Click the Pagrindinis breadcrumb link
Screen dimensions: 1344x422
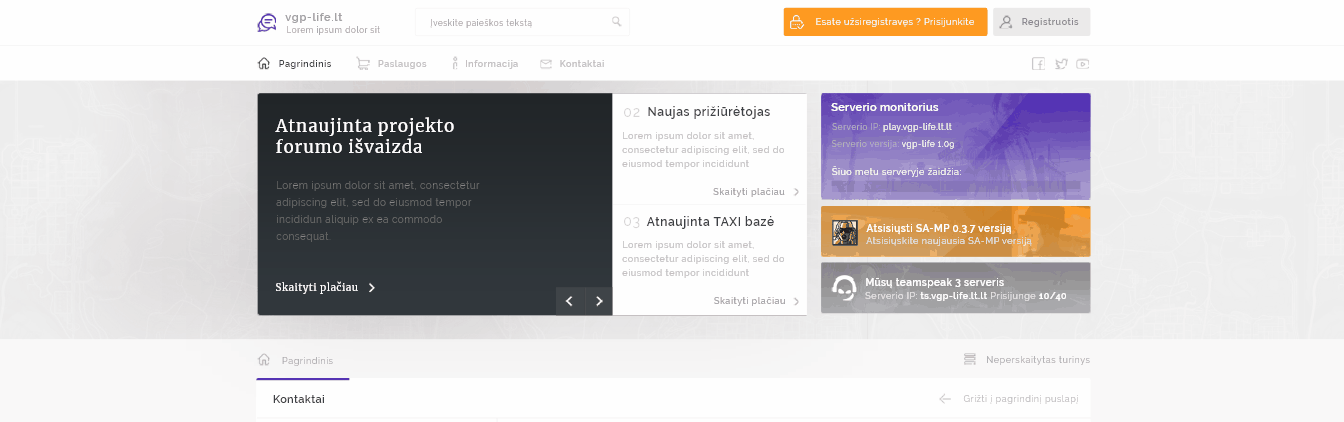[x=307, y=360]
